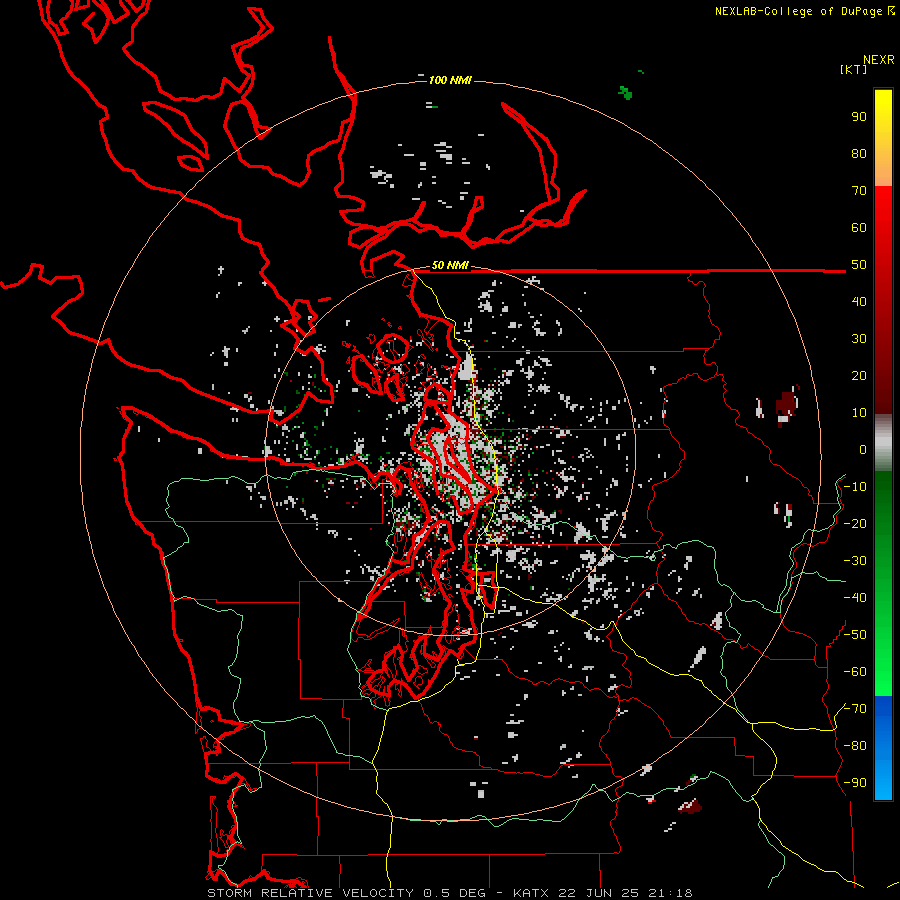Pick the -60 value on velocity scale
900x900 pixels.
855,672
